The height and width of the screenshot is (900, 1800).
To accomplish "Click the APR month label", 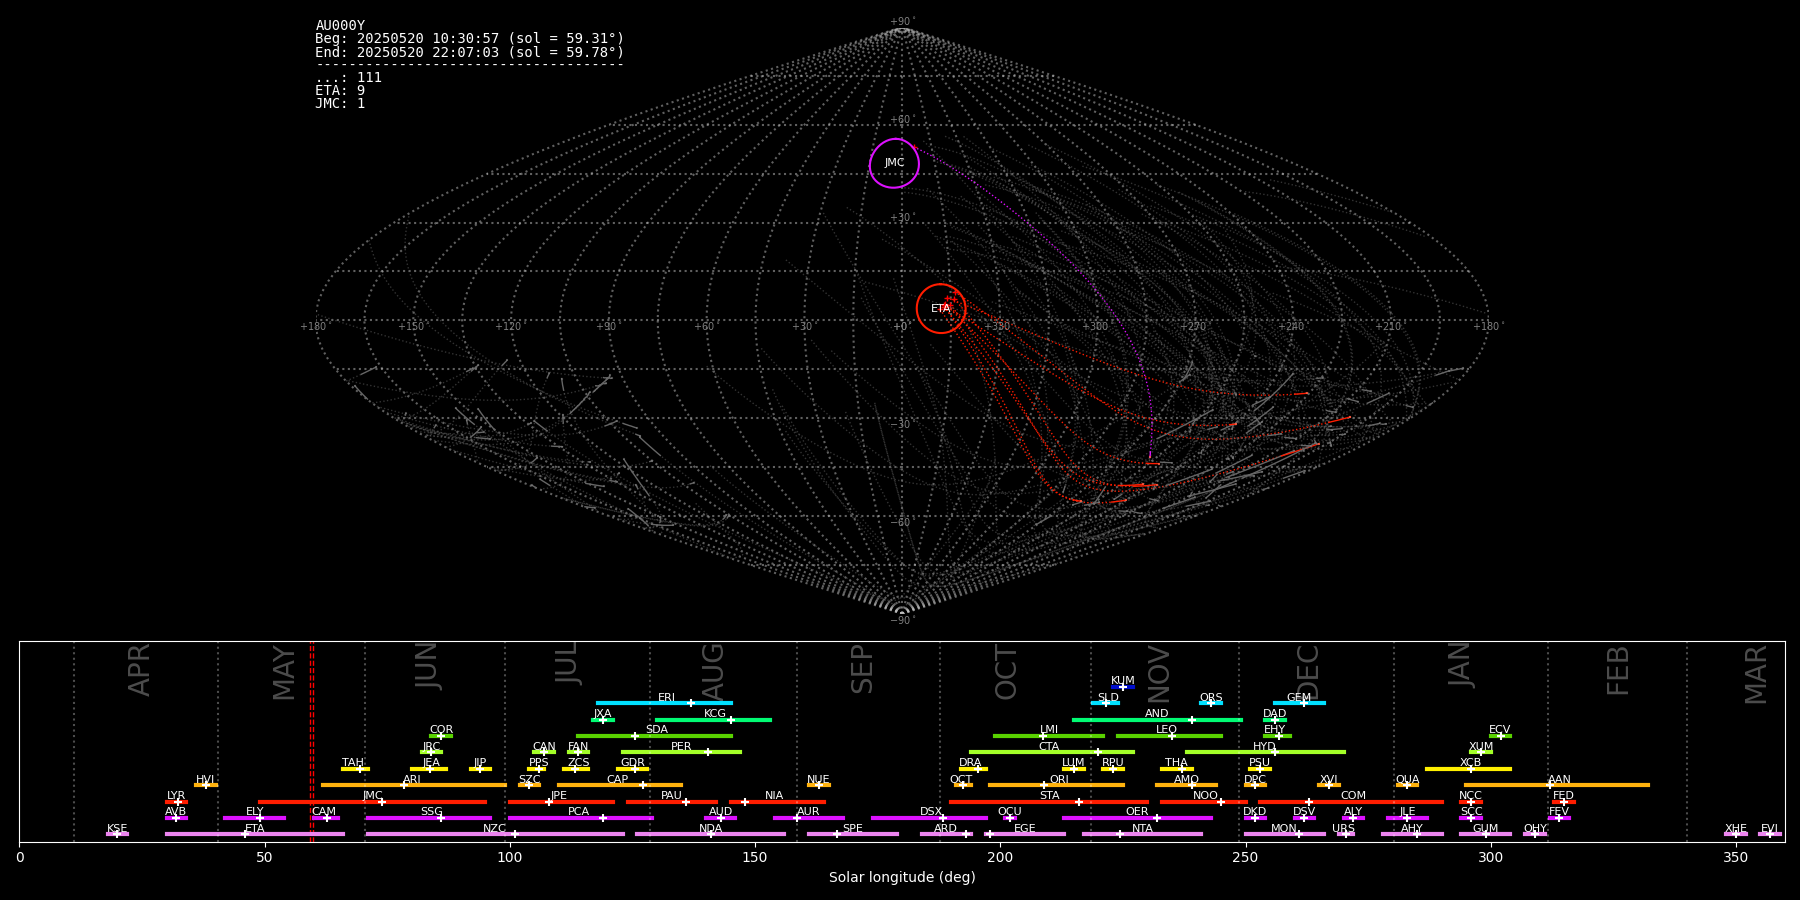I will pos(139,670).
